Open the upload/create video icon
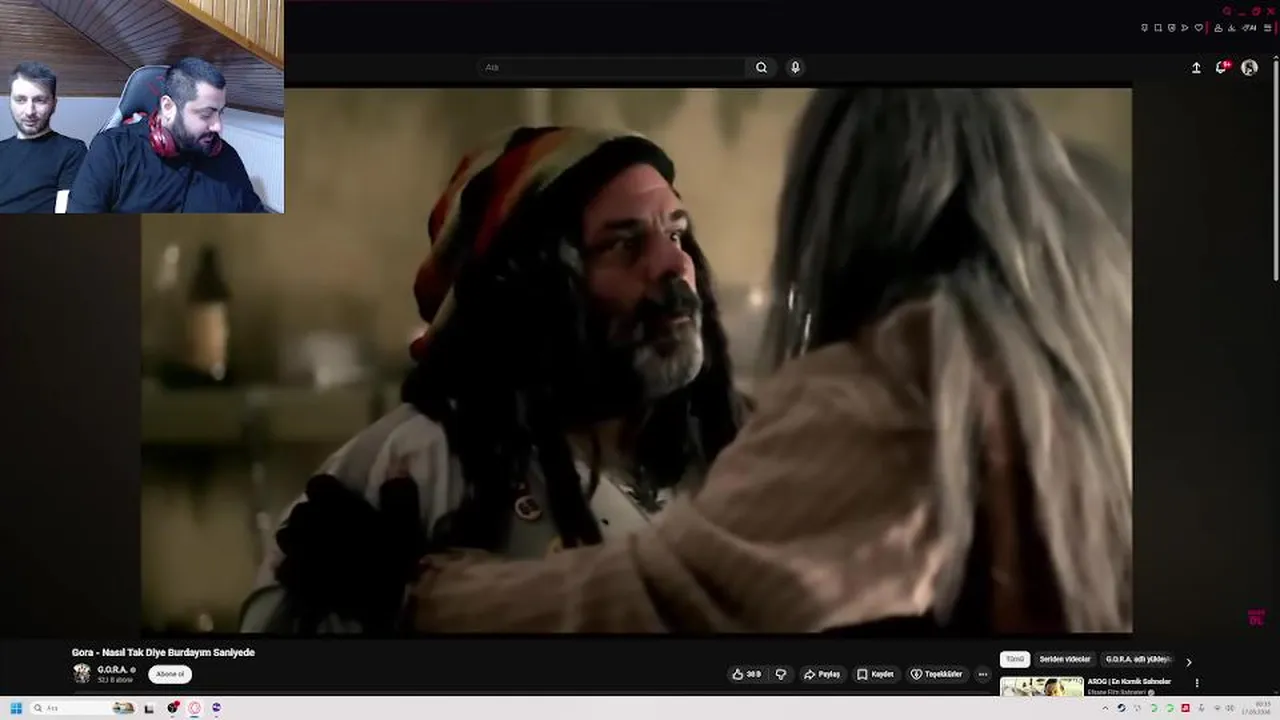This screenshot has width=1280, height=720. 1196,67
